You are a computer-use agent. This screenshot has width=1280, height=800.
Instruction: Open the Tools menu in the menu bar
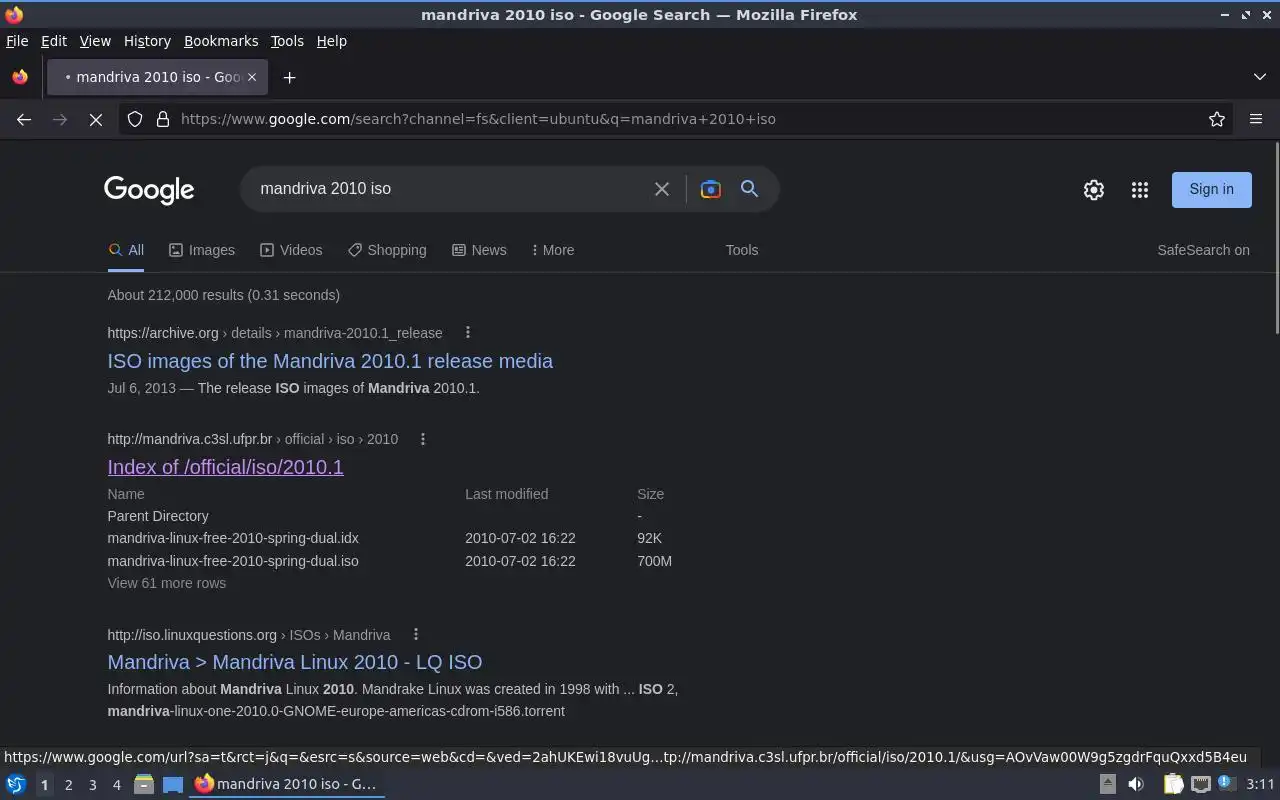point(287,41)
